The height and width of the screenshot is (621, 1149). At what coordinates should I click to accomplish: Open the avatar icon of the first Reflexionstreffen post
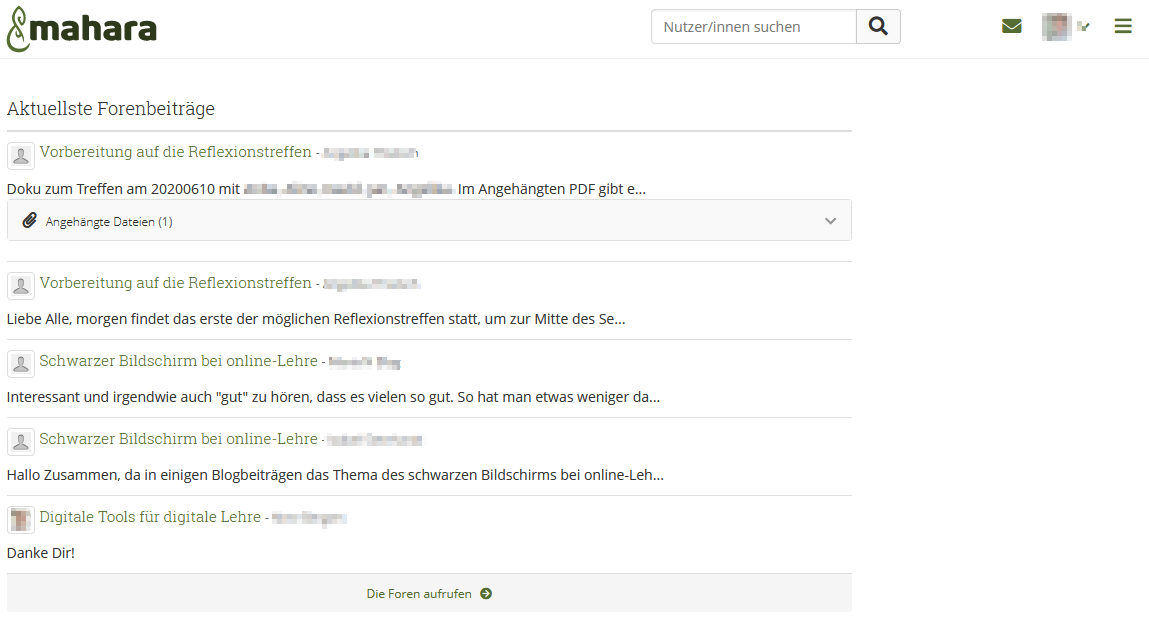coord(21,155)
